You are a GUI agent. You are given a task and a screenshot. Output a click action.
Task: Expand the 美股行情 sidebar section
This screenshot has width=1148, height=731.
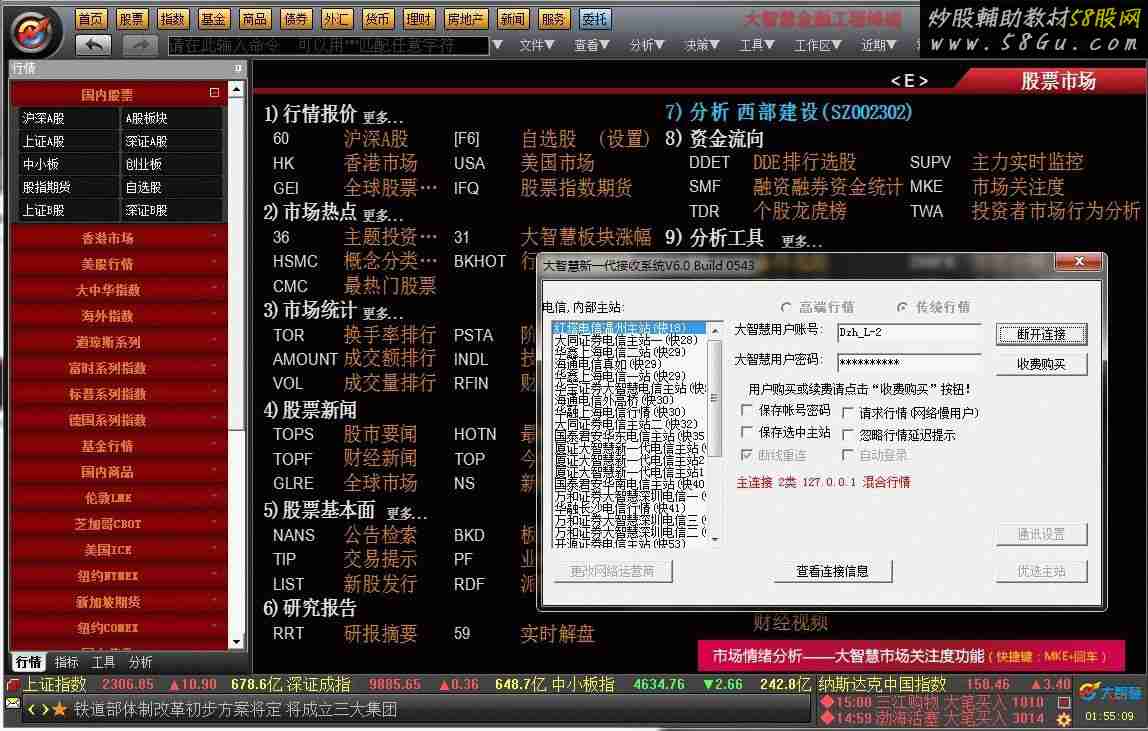pyautogui.click(x=119, y=264)
